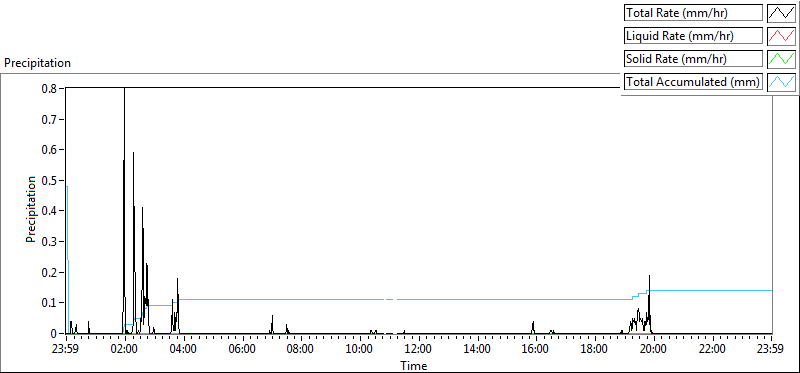Click the 22:00 time tick label

(x=712, y=350)
